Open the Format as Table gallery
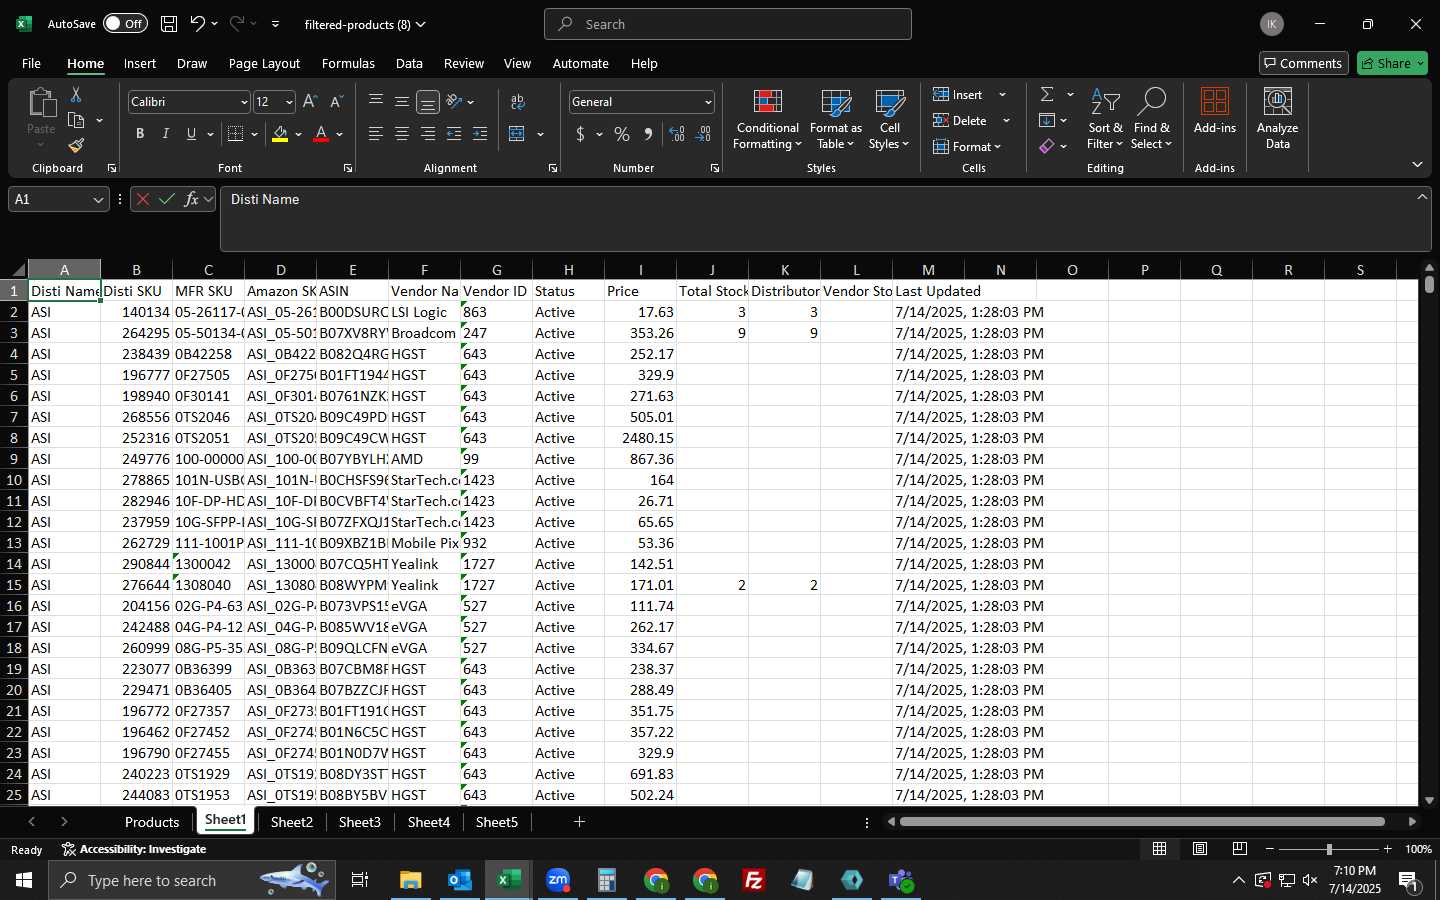The width and height of the screenshot is (1440, 900). pyautogui.click(x=836, y=120)
